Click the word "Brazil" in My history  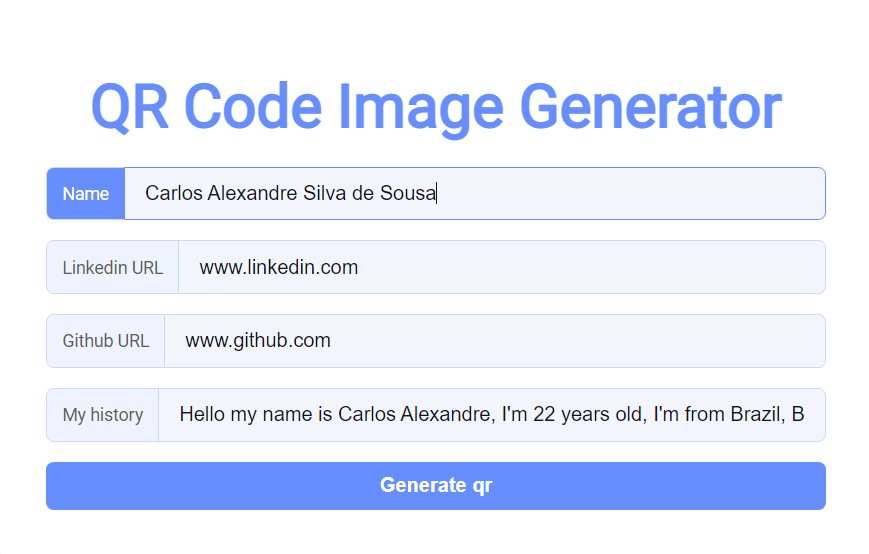click(x=754, y=414)
